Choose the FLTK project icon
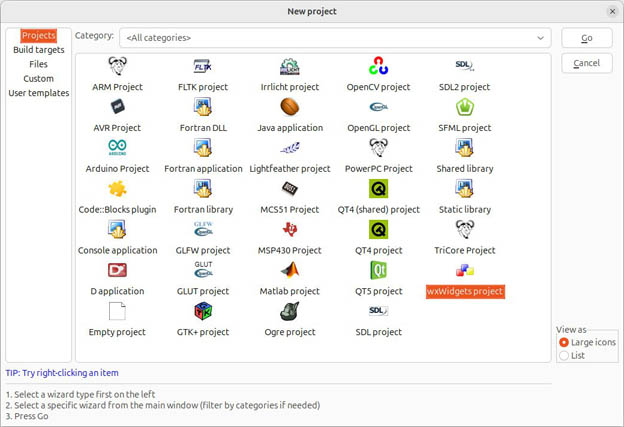 [x=203, y=66]
